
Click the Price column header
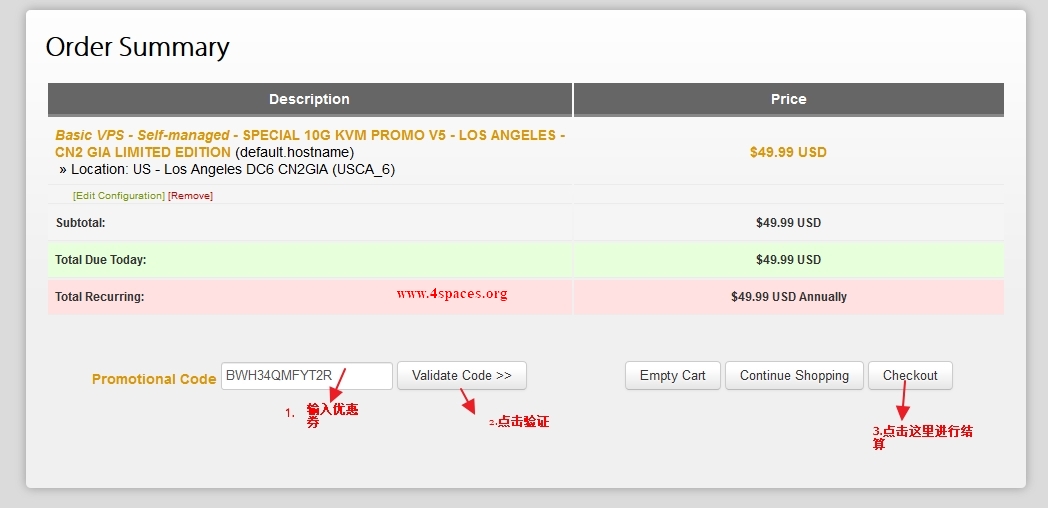788,99
